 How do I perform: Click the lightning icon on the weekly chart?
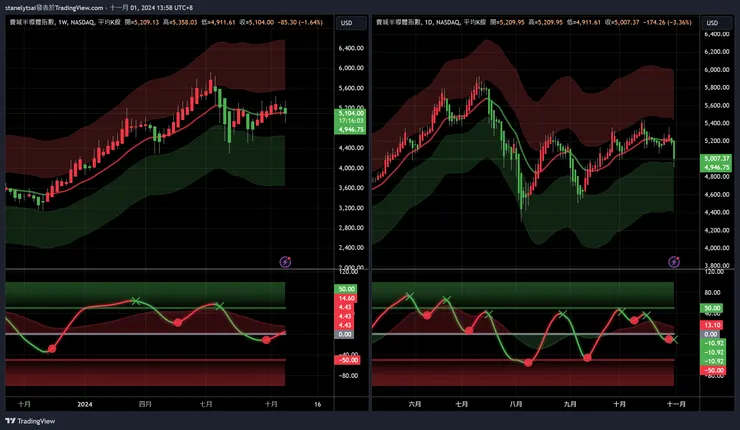(x=285, y=261)
